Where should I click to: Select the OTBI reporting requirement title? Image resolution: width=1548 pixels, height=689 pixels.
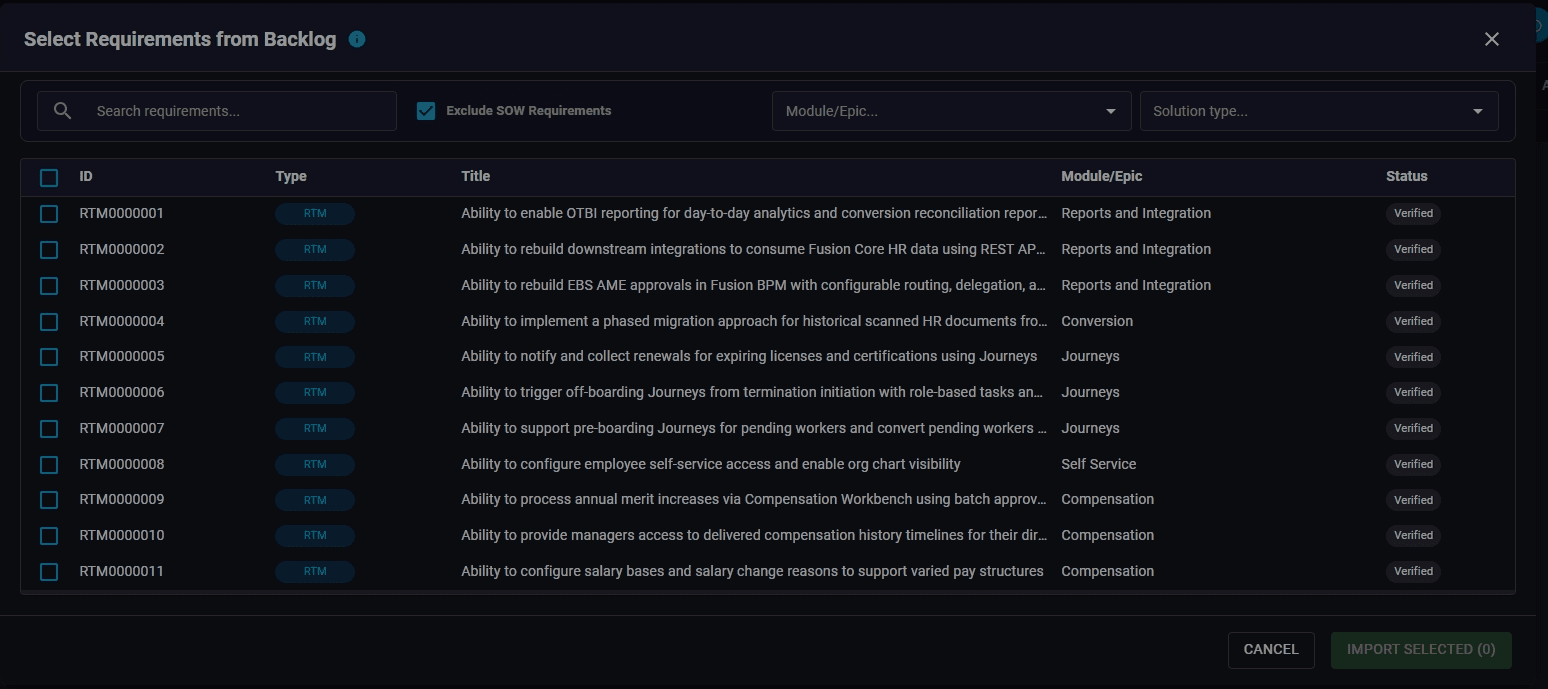pyautogui.click(x=754, y=213)
